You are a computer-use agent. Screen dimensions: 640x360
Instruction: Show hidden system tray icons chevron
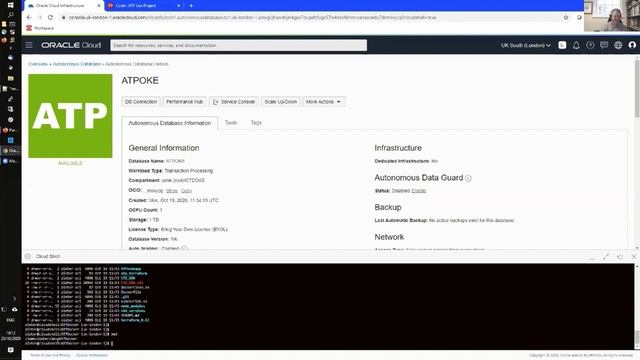coord(14,299)
